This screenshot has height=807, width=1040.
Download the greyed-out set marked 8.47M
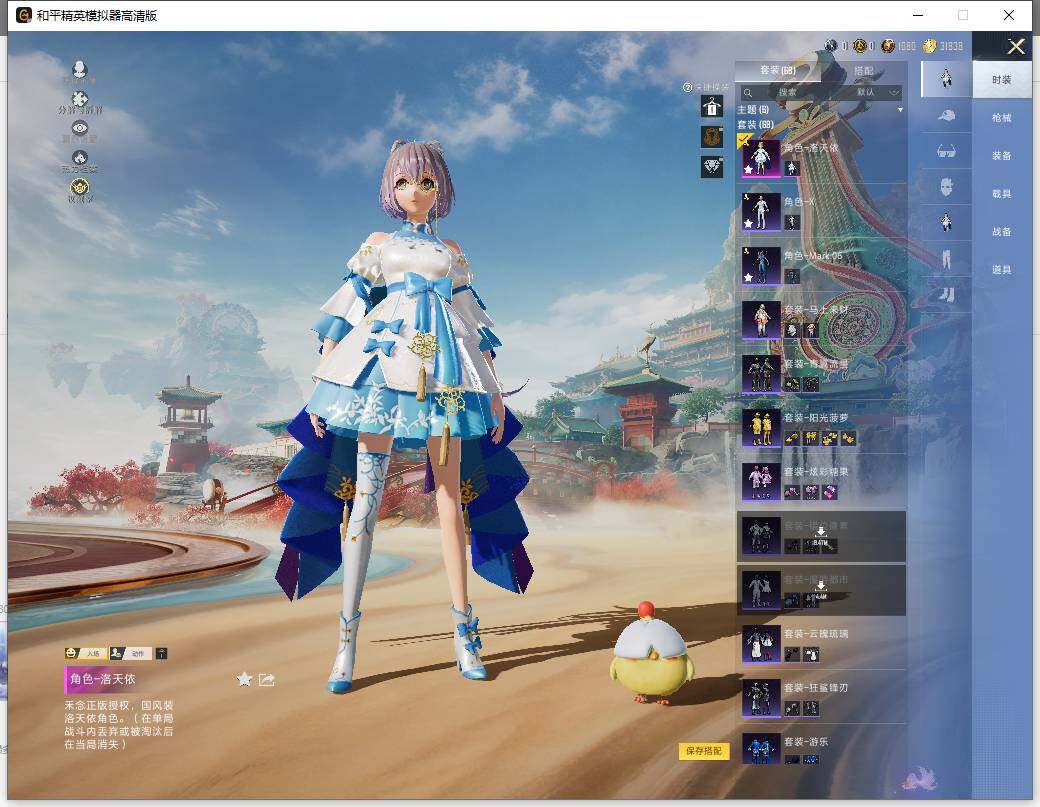[x=820, y=536]
